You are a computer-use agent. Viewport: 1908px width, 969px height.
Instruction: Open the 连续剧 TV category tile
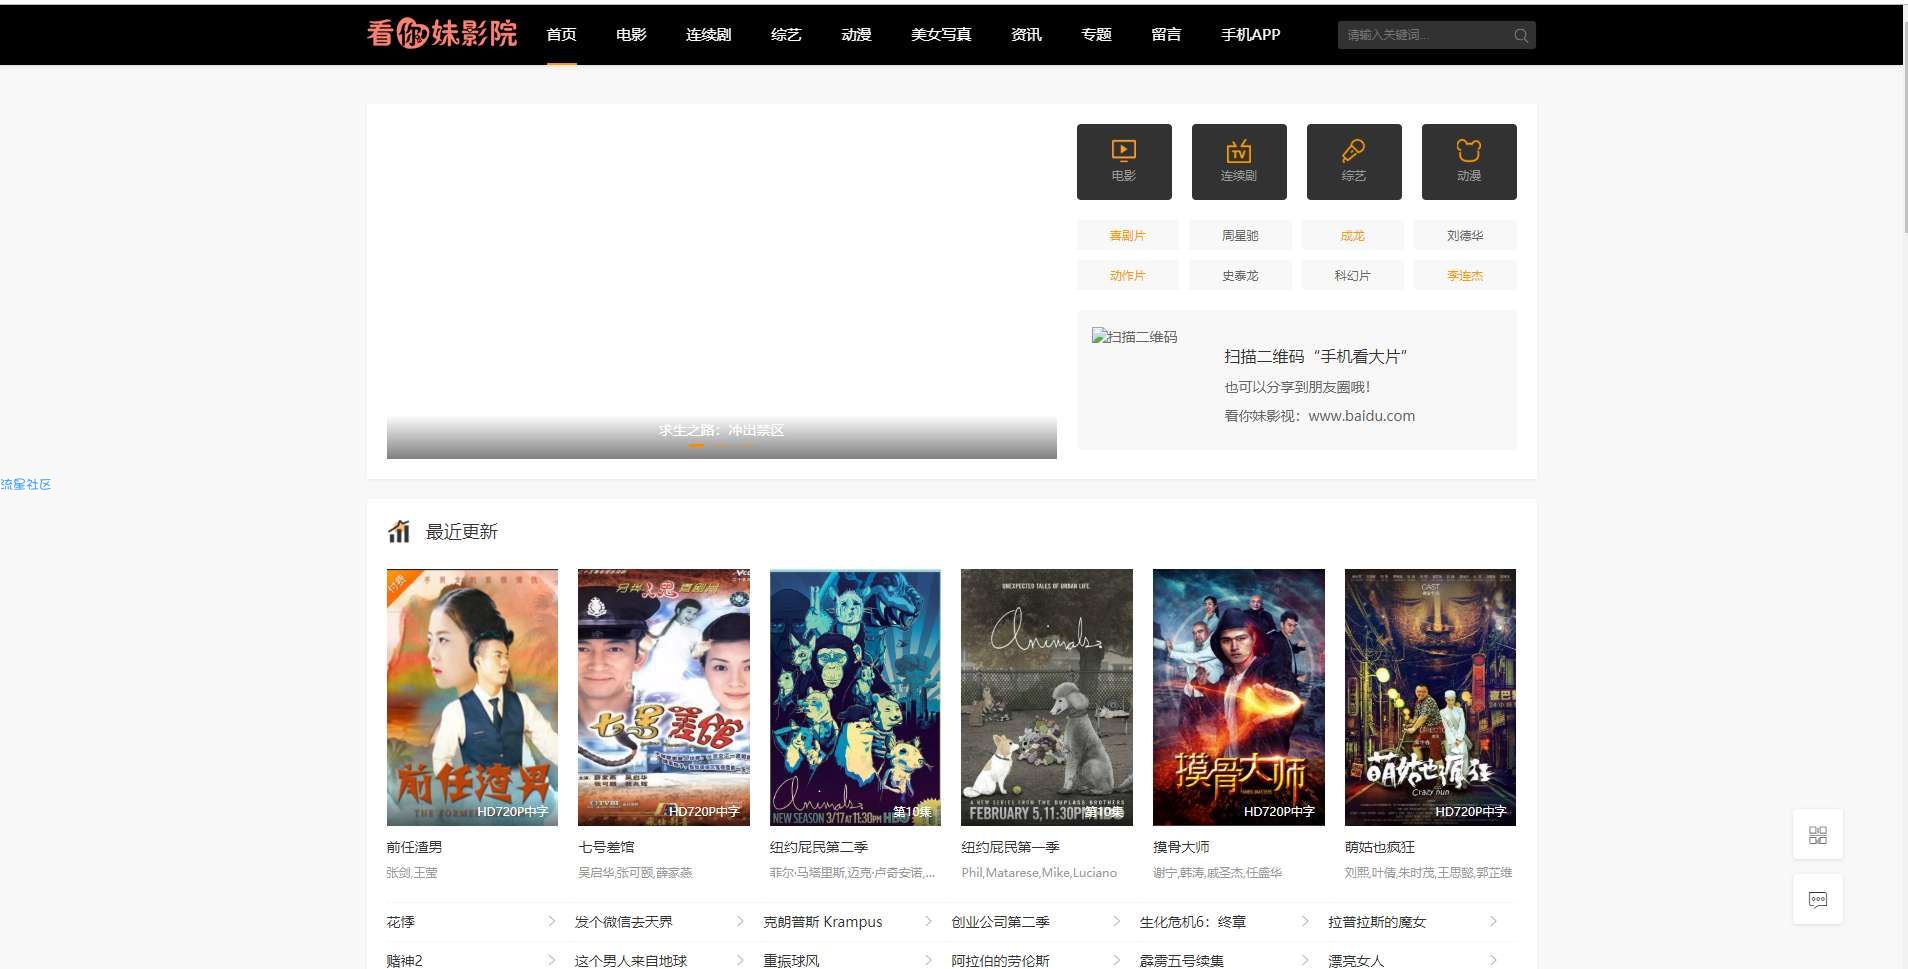(x=1239, y=162)
